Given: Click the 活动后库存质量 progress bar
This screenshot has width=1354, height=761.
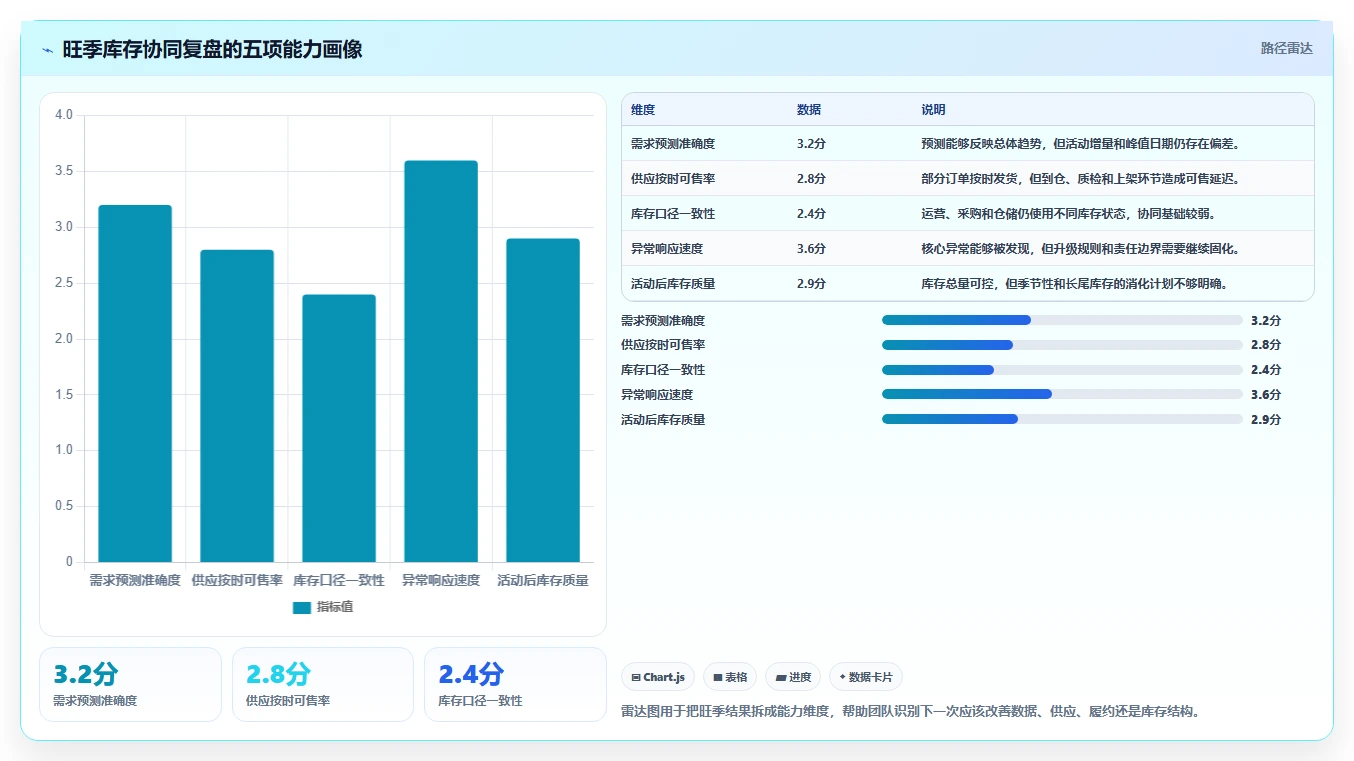Looking at the screenshot, I should pyautogui.click(x=1062, y=419).
